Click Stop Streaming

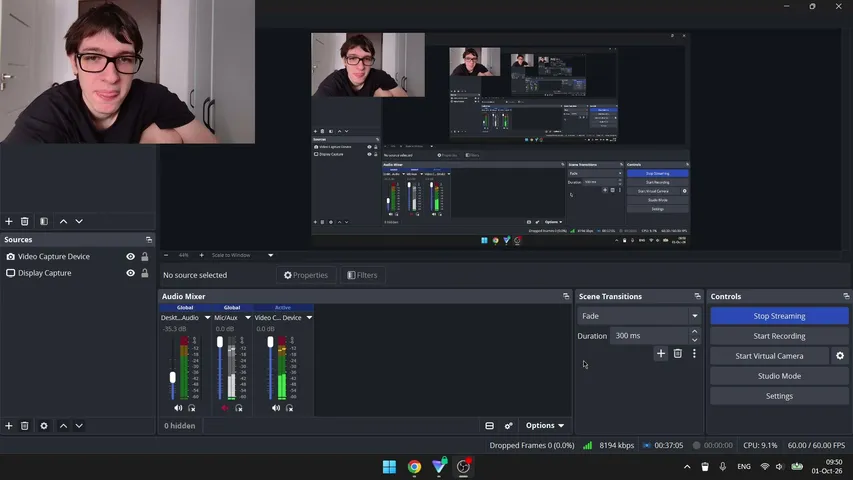tap(779, 316)
